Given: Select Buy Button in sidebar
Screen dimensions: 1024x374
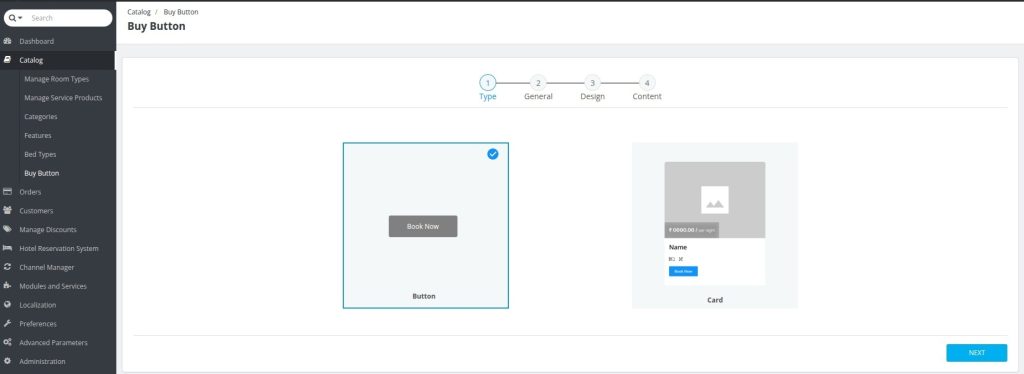Looking at the screenshot, I should point(42,174).
